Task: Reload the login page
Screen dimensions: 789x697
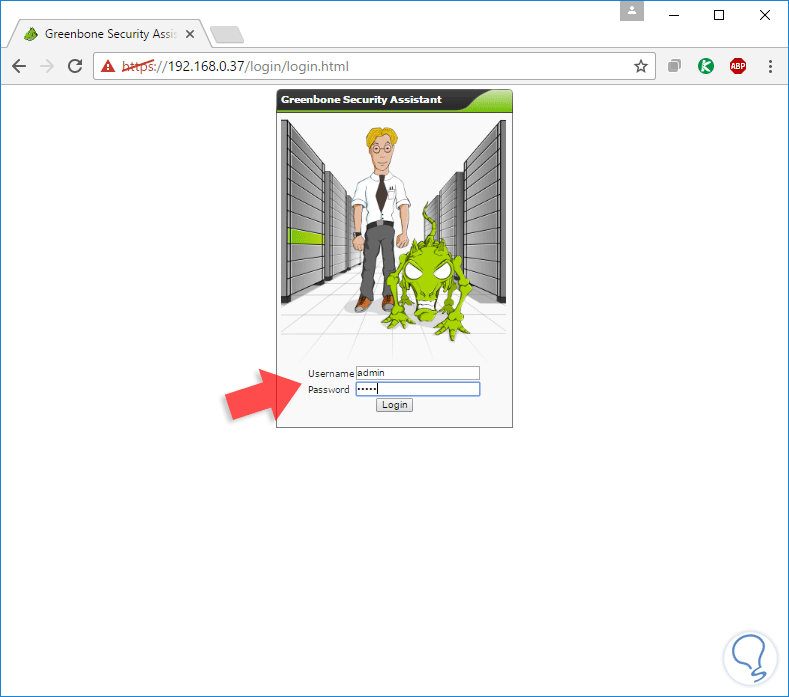Action: 75,66
